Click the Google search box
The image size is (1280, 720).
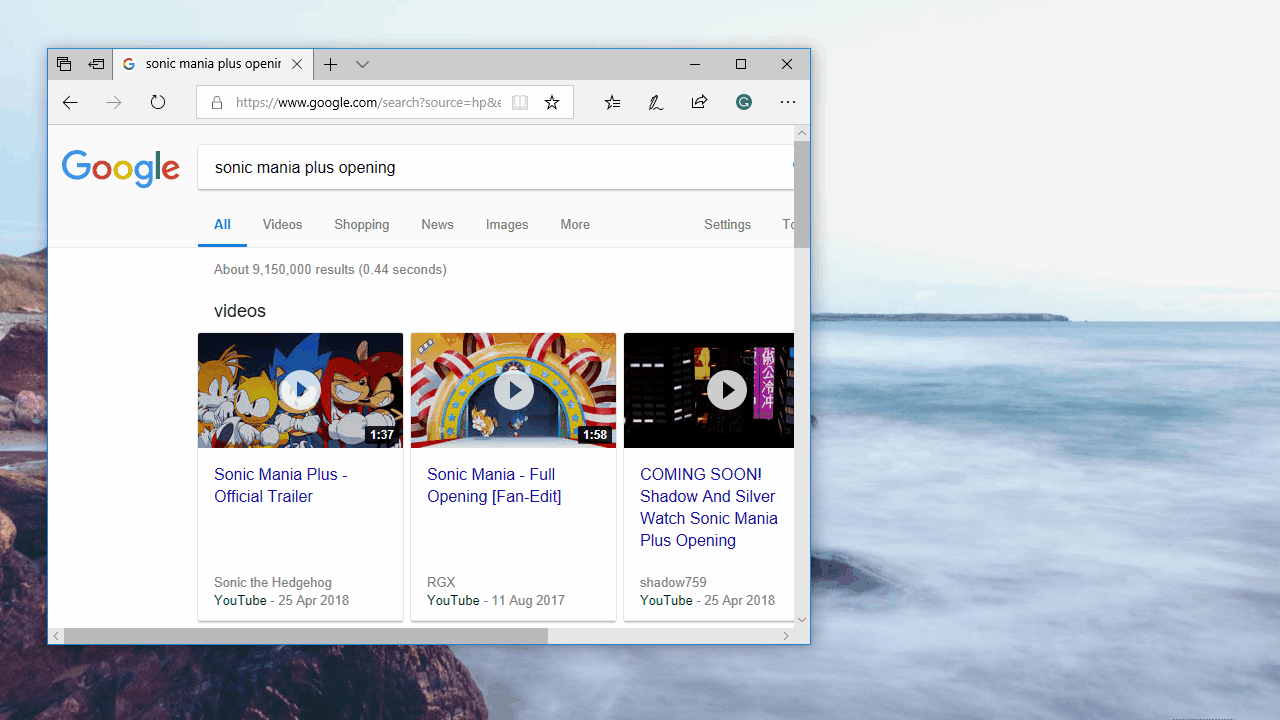(x=496, y=167)
